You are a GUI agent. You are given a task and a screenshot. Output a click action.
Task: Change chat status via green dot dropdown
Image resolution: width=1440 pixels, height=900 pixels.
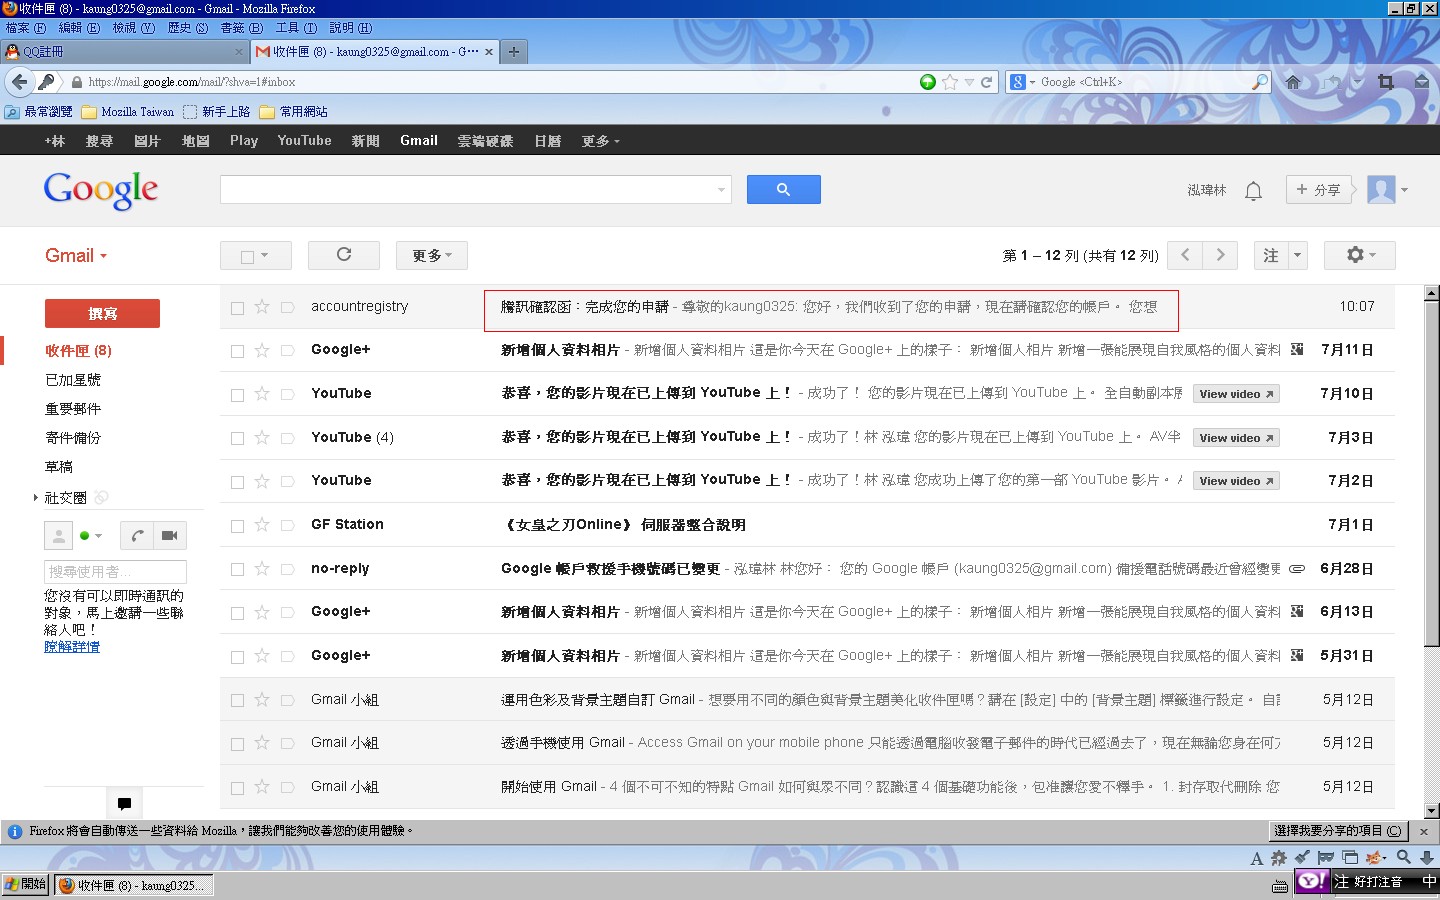91,536
